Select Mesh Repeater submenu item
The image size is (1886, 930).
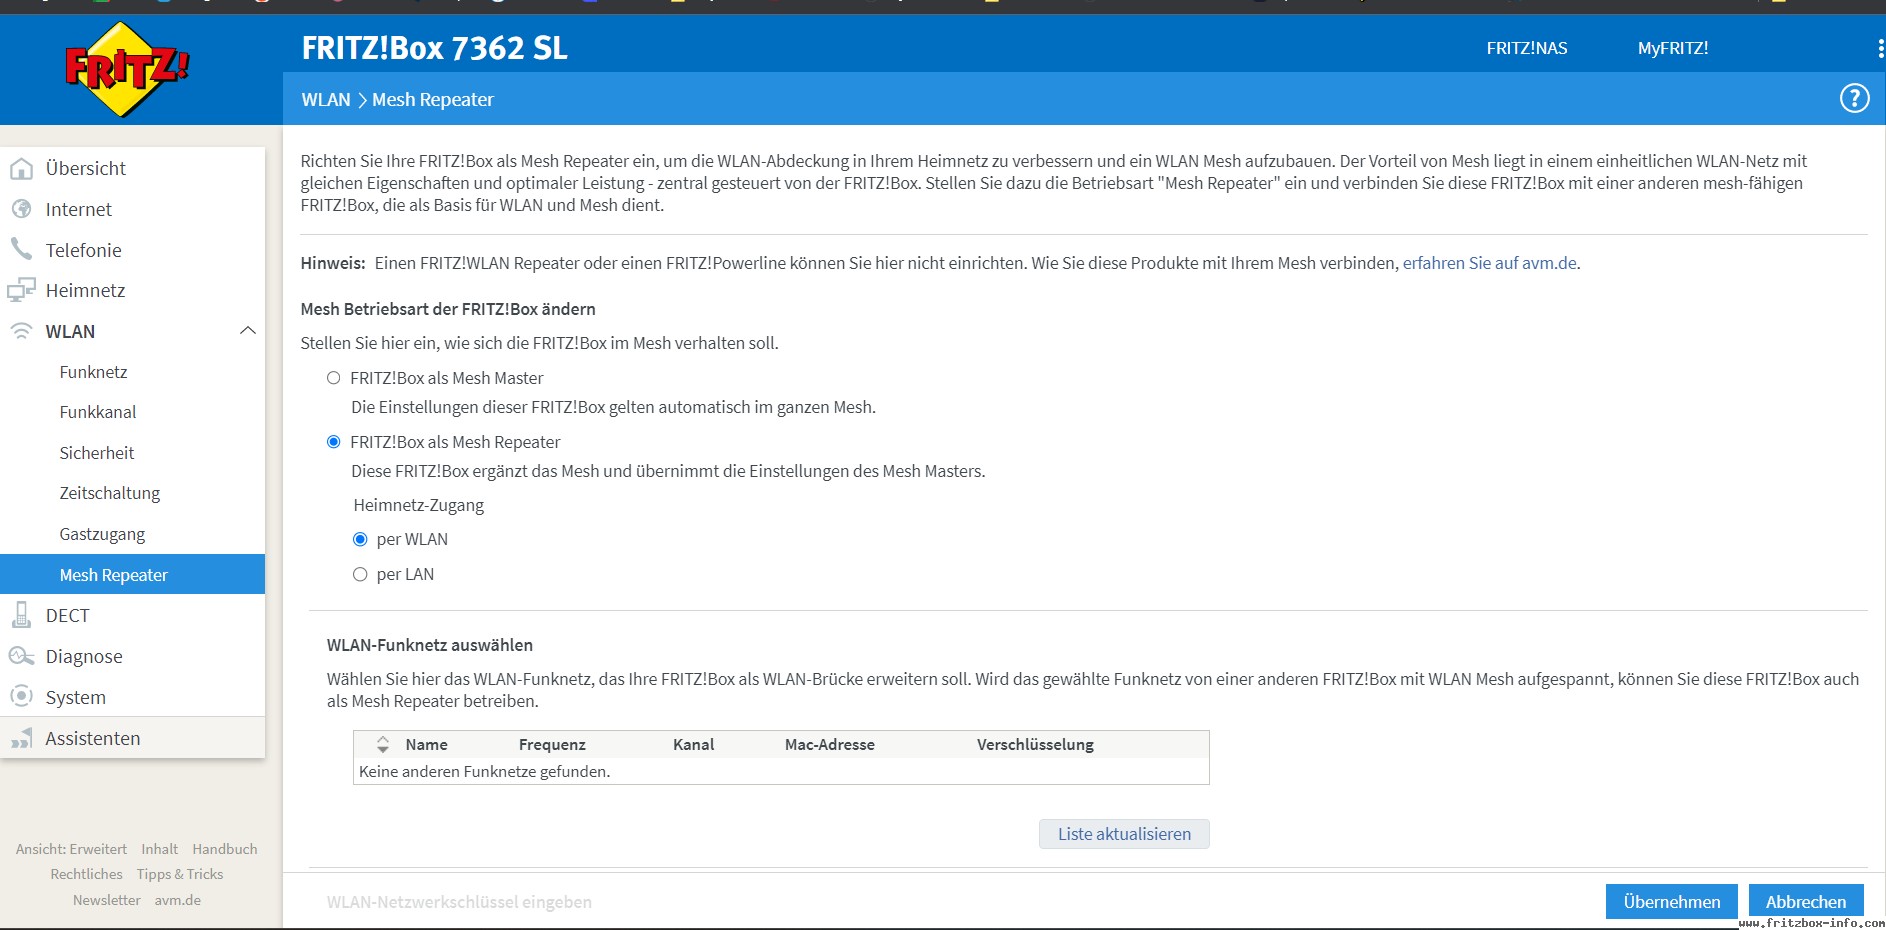point(132,574)
